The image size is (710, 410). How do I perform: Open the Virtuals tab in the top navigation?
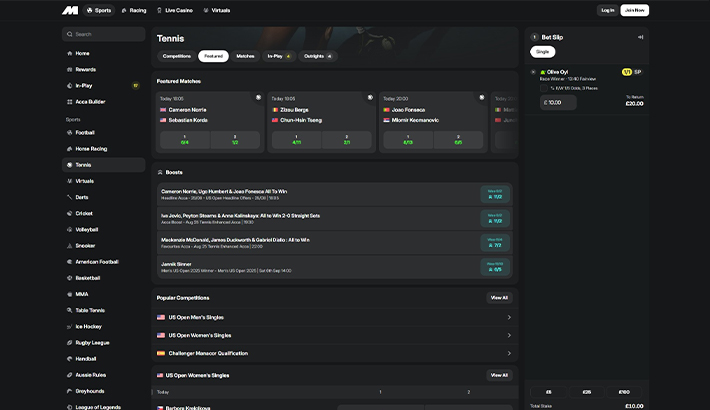coord(217,10)
